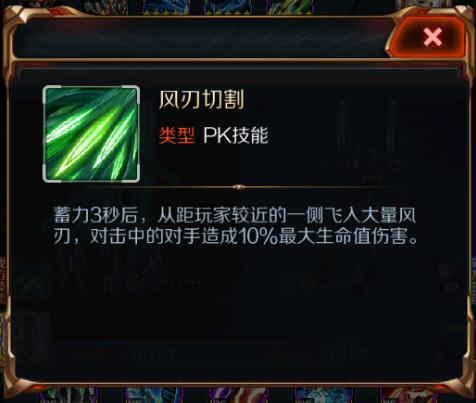476x403 pixels.
Task: Click the grey creature thumbnail above the popup
Action: point(105,7)
